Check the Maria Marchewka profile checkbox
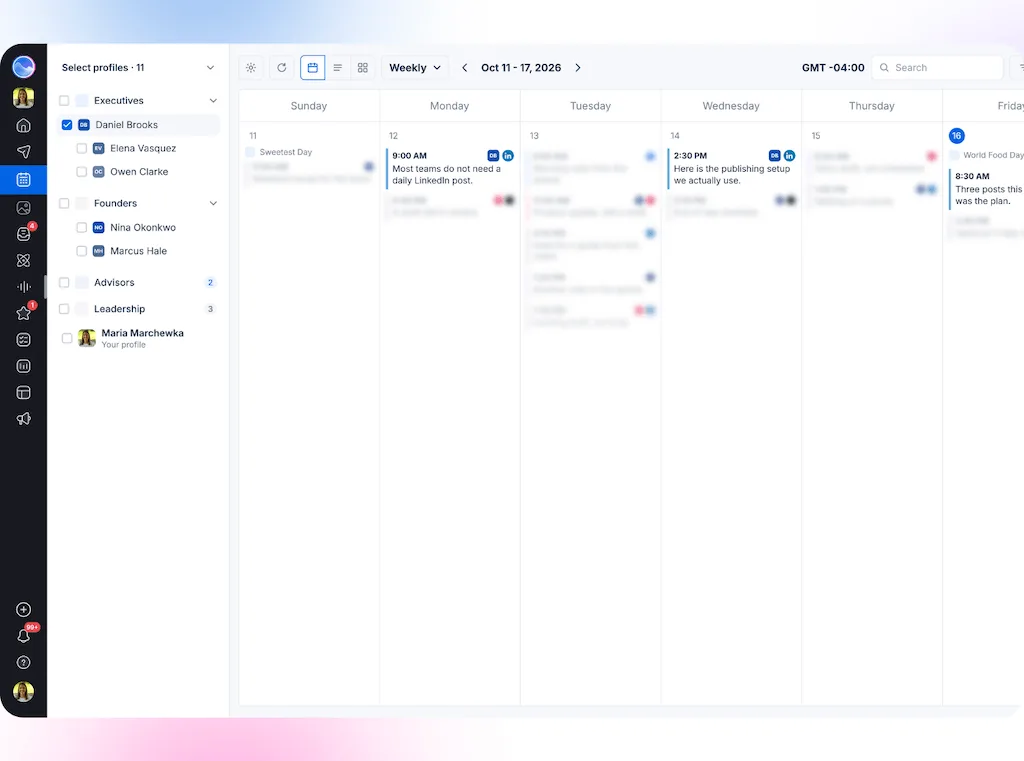This screenshot has width=1024, height=761. point(67,338)
